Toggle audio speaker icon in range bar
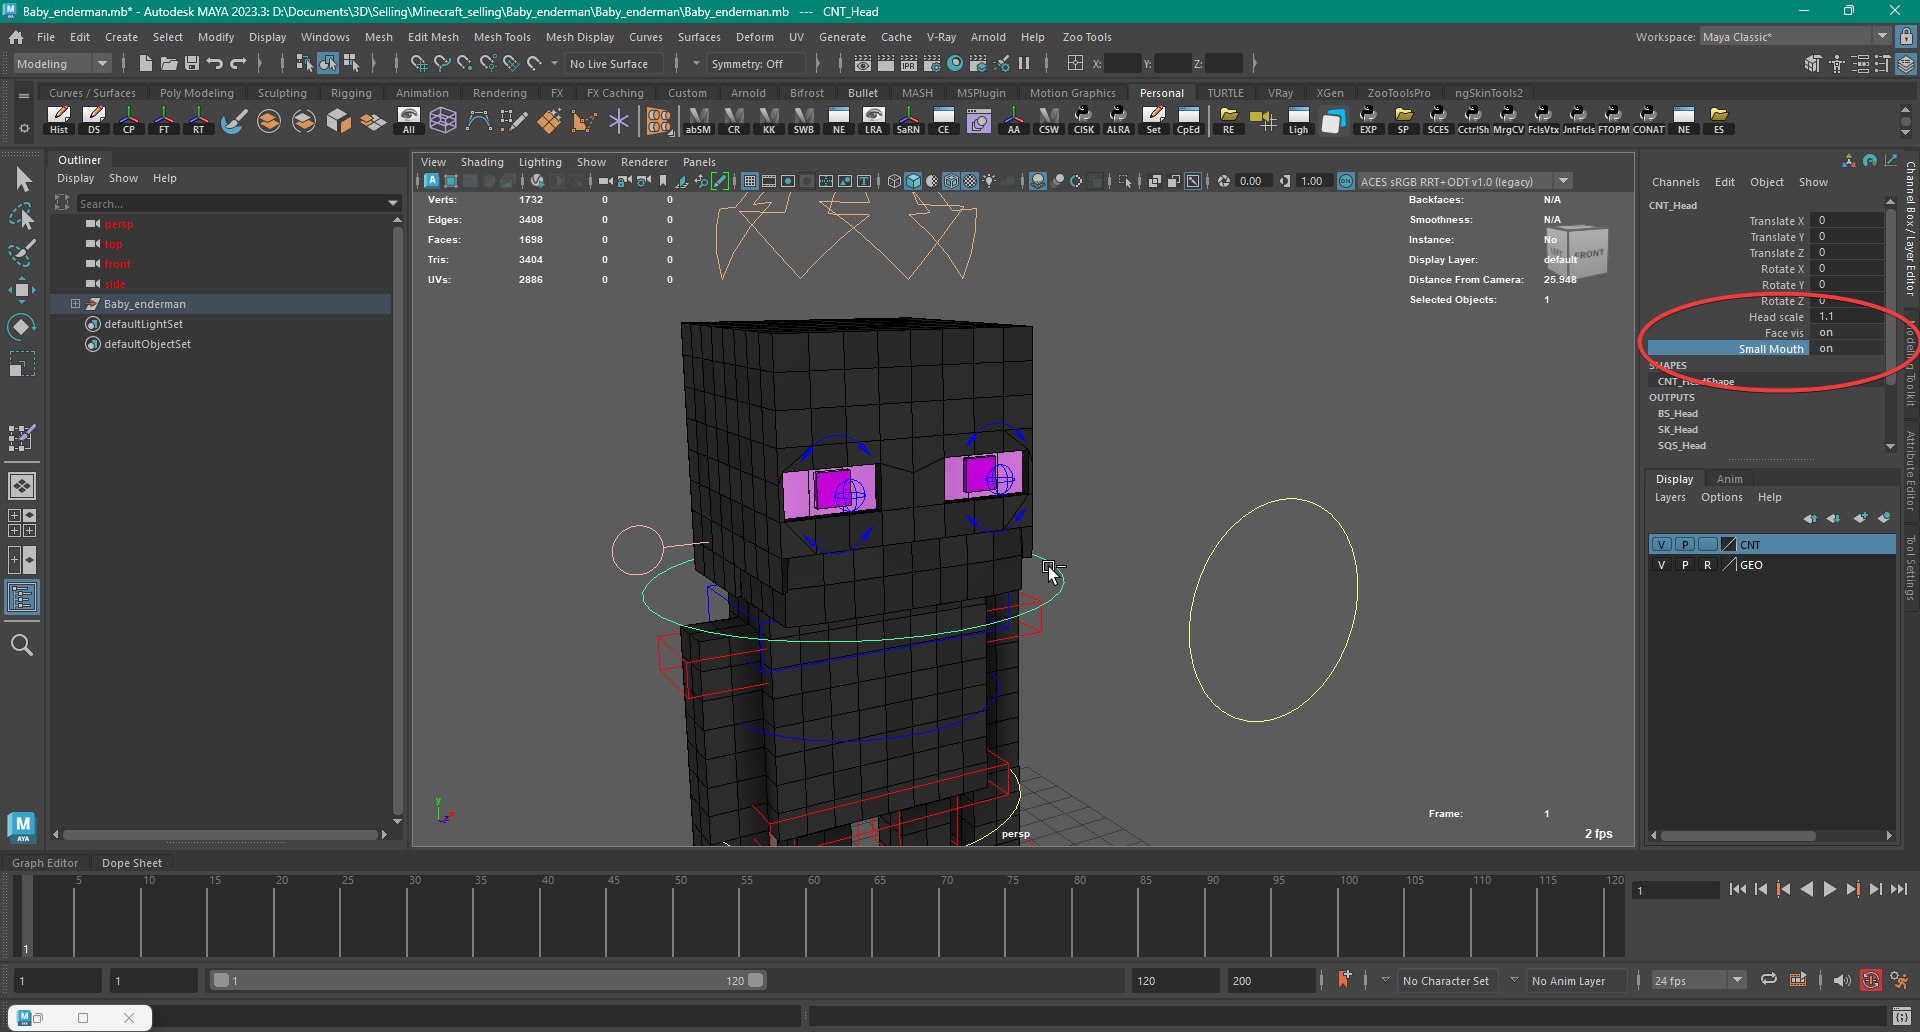Viewport: 1920px width, 1032px height. pos(1842,981)
